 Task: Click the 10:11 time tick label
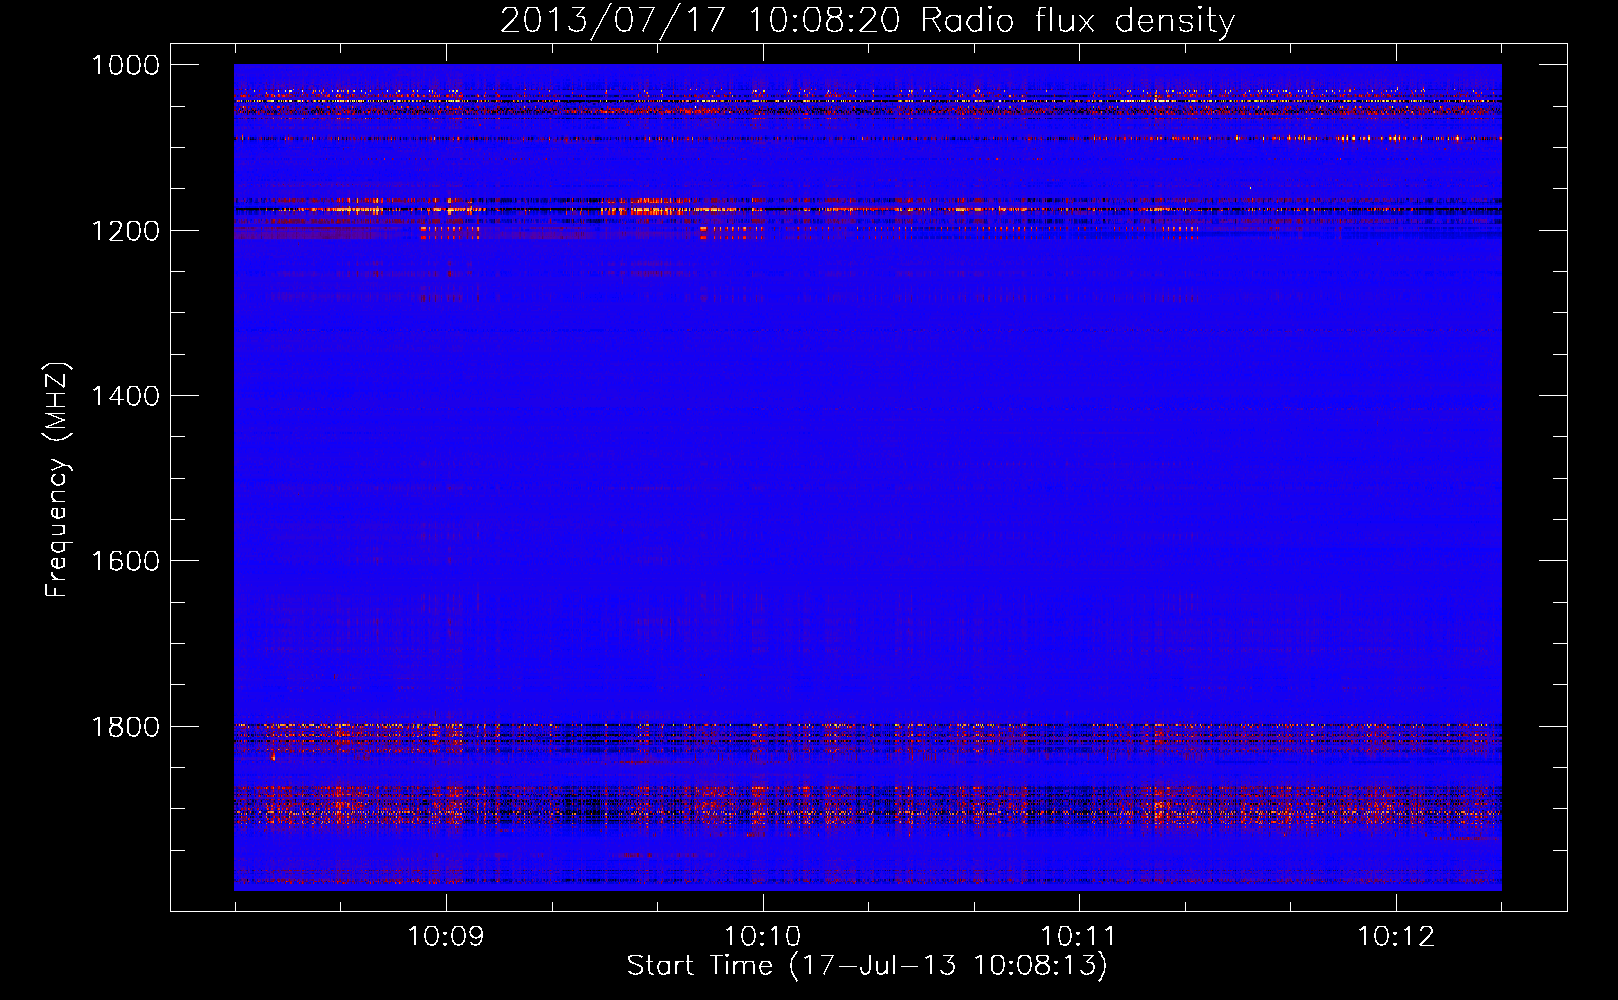click(x=1079, y=937)
